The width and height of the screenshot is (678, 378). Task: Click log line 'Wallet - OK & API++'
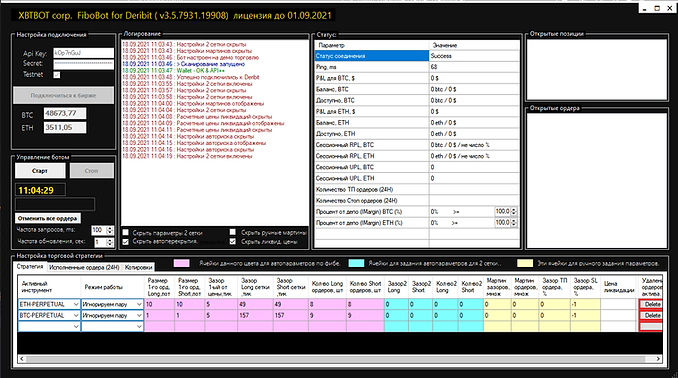click(x=173, y=70)
